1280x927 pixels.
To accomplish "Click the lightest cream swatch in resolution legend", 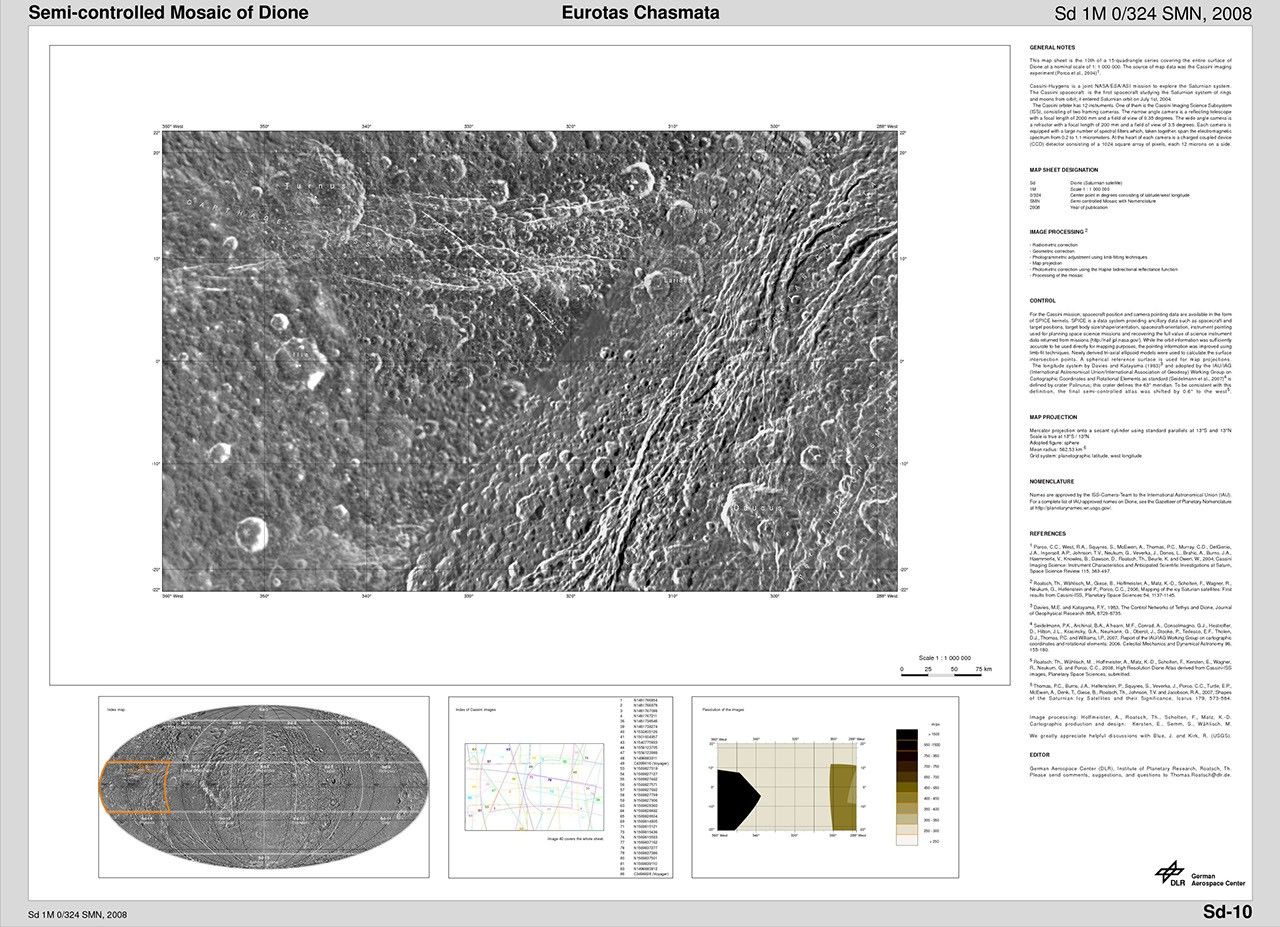I will [909, 841].
